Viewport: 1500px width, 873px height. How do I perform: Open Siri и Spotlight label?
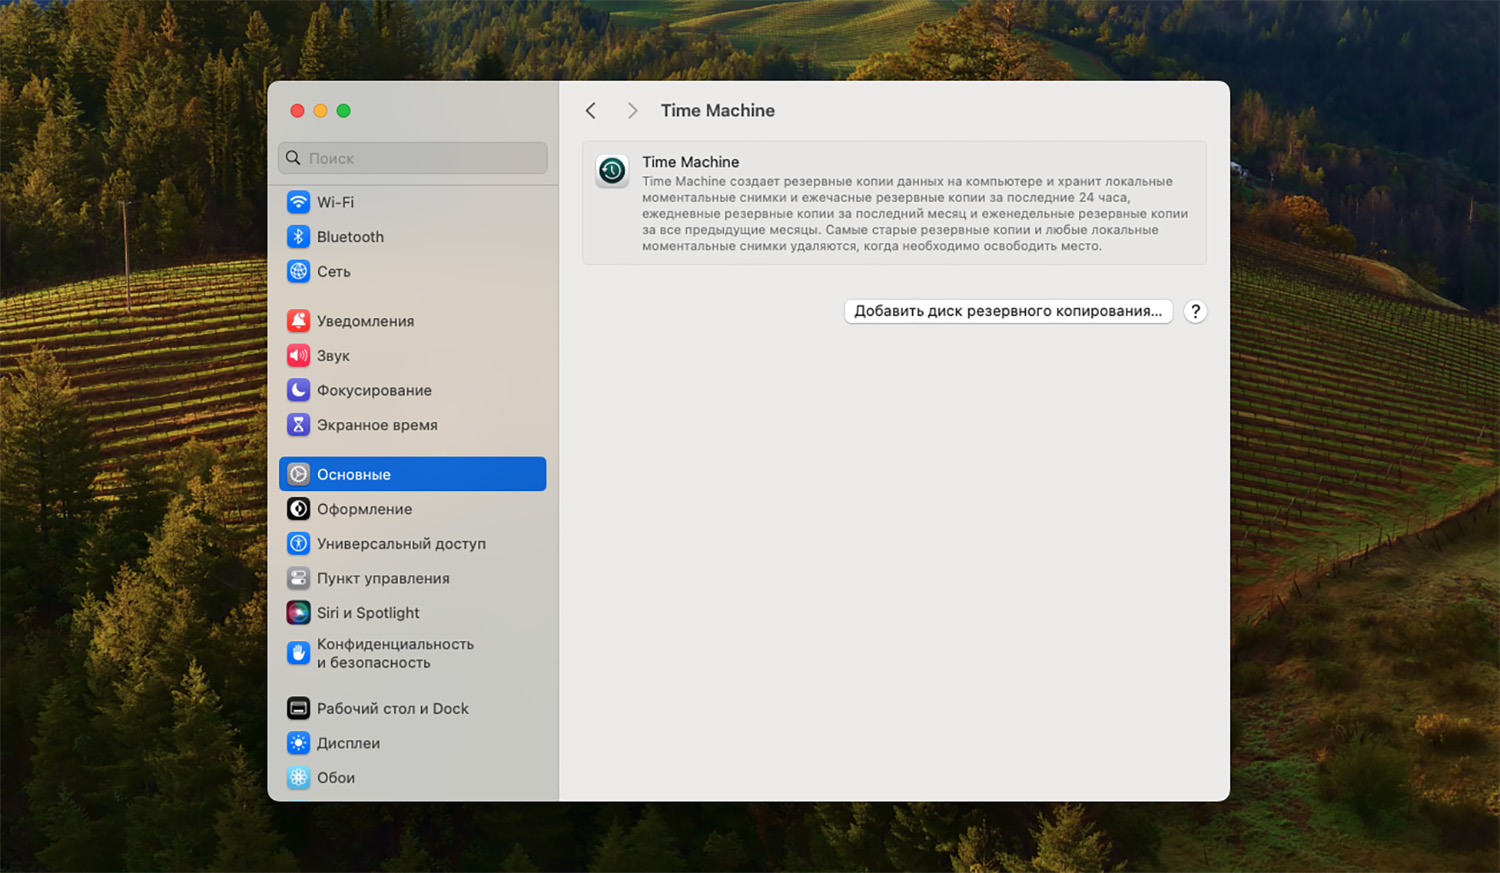click(x=368, y=613)
